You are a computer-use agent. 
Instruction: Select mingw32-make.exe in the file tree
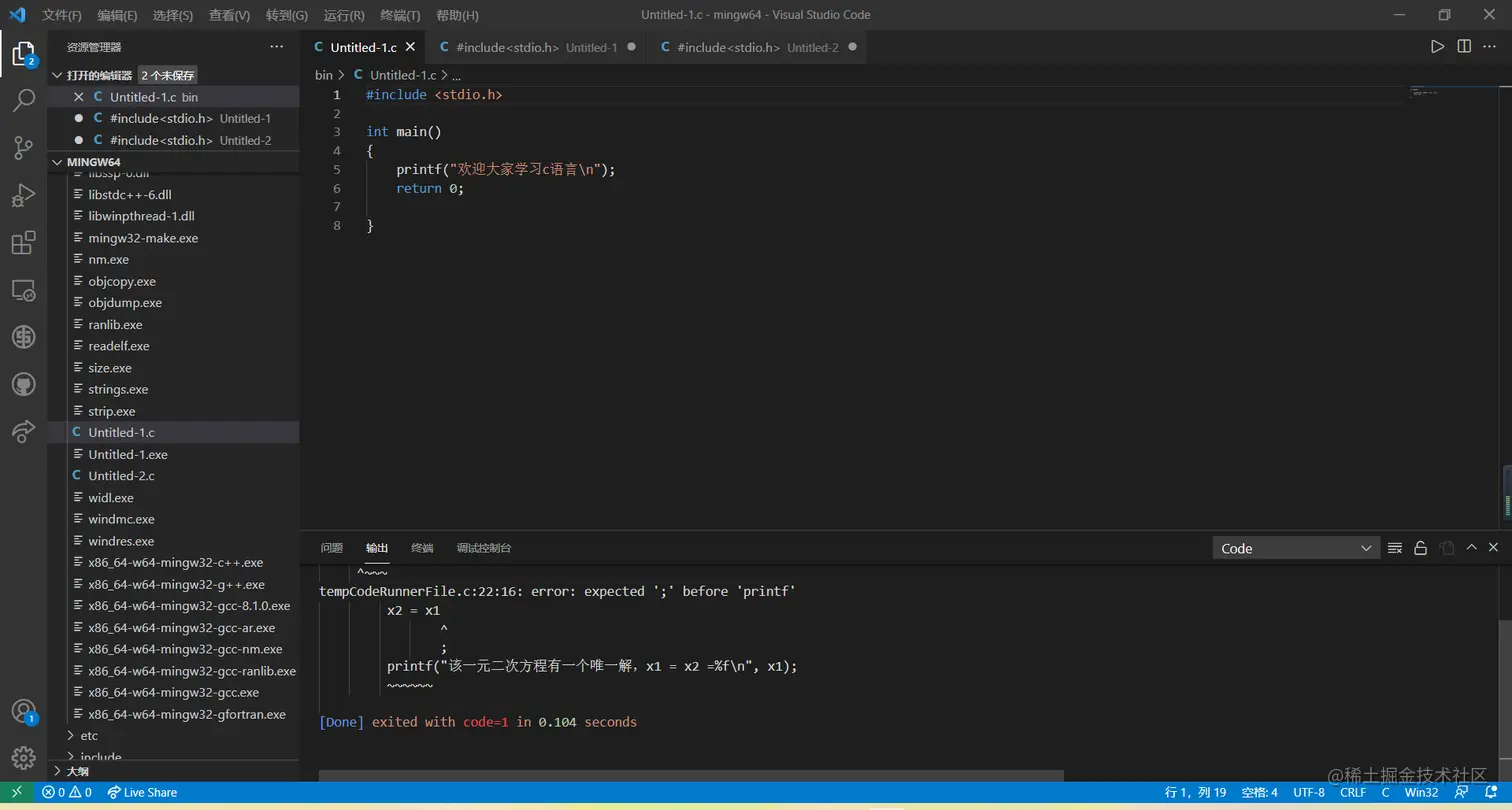tap(143, 238)
